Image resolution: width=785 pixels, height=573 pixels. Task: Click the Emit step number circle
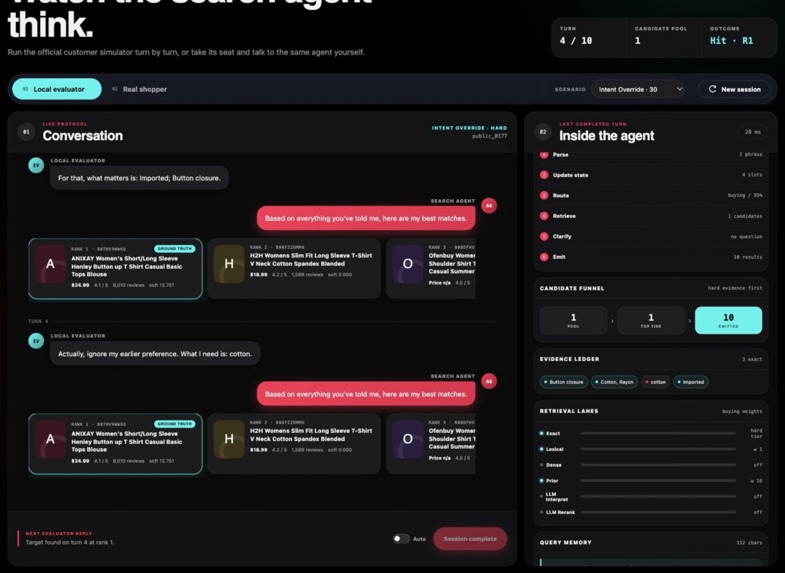[544, 257]
